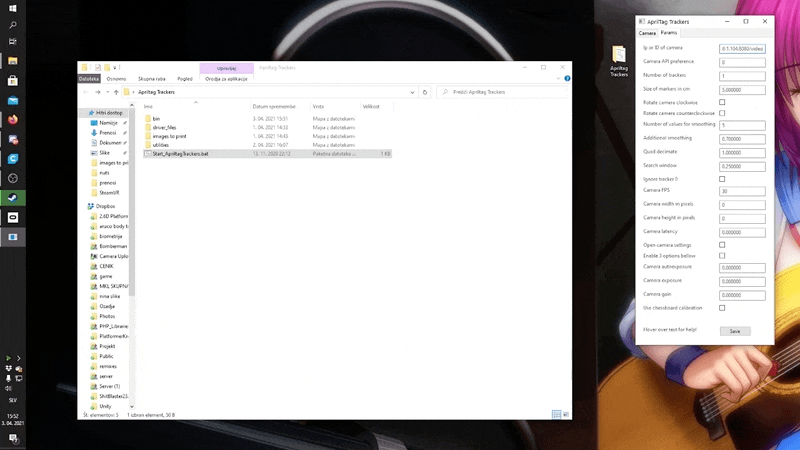Open the Windows Start menu
The image size is (800, 450).
(13, 8)
